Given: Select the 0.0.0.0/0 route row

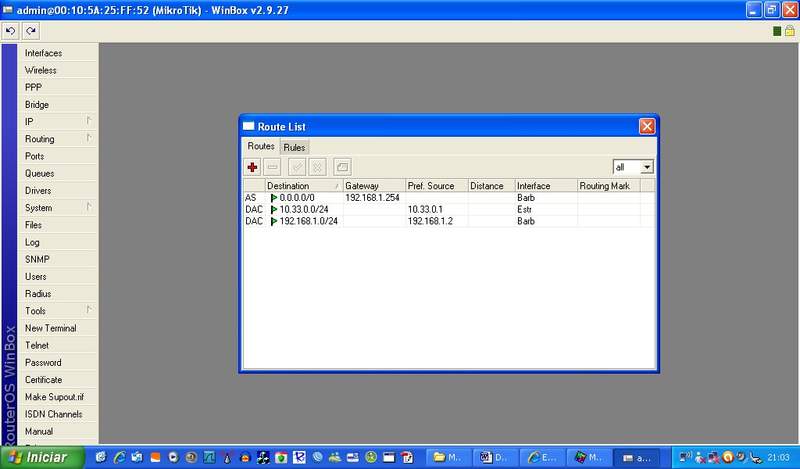Looking at the screenshot, I should [449, 198].
